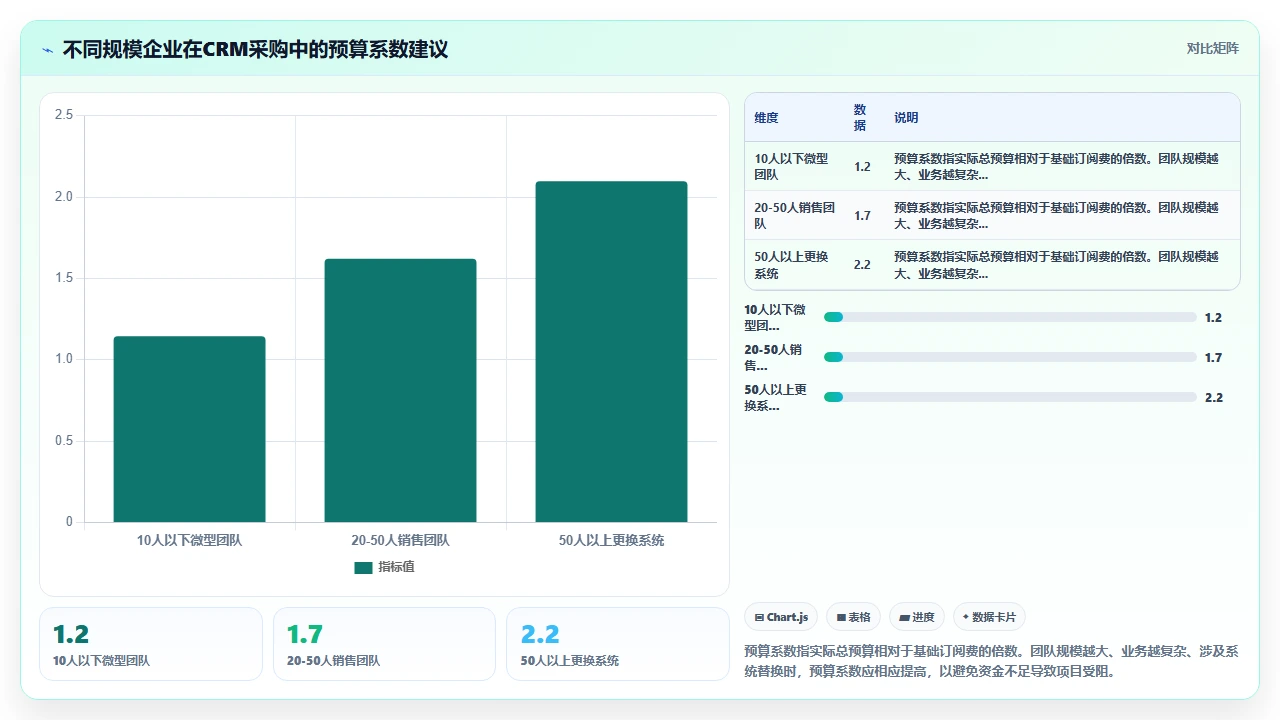
Task: Click the 10人以下微型团队 bar in chart
Action: click(189, 429)
